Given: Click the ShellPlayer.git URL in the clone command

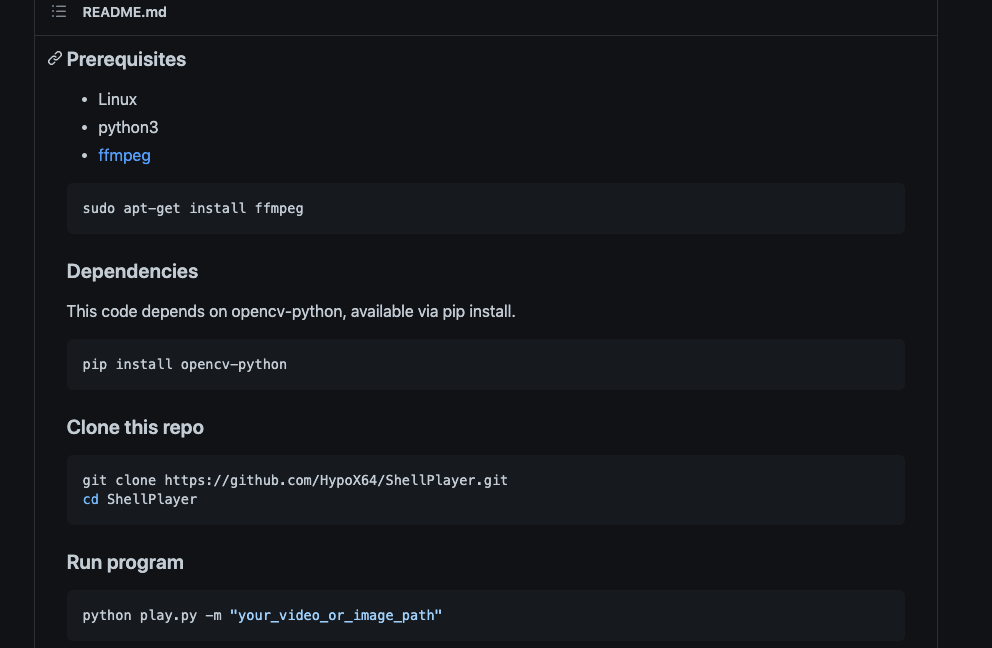Looking at the screenshot, I should click(x=336, y=480).
